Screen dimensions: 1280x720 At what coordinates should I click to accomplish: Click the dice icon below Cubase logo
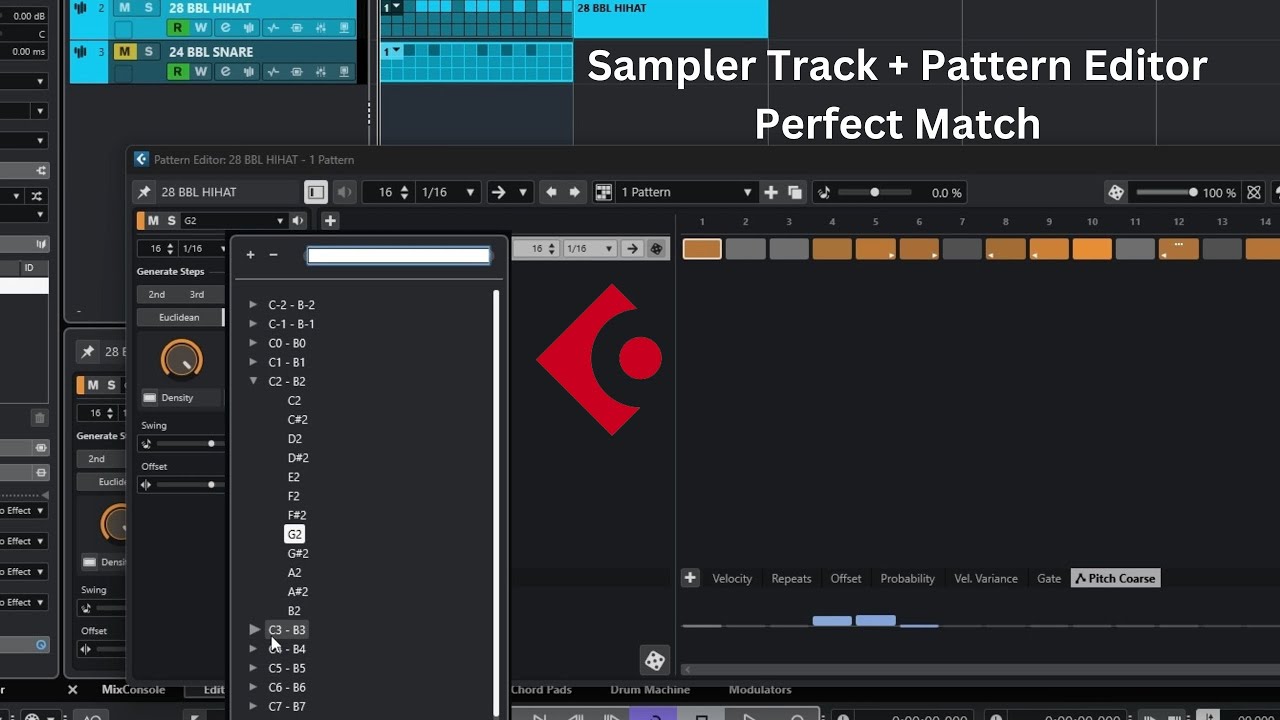(654, 660)
